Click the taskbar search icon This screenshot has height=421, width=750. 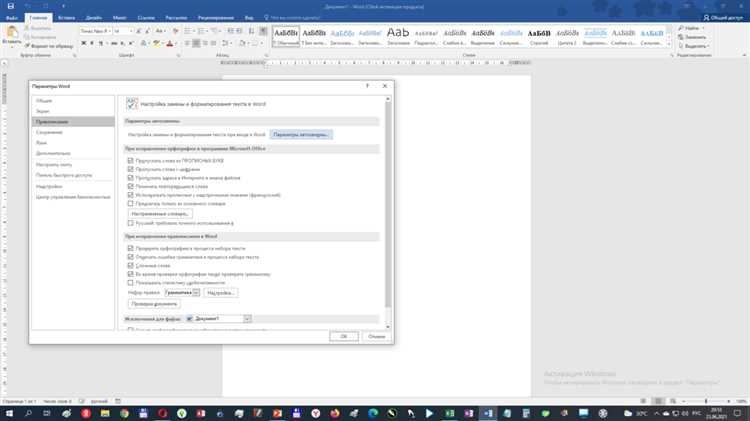(28, 413)
